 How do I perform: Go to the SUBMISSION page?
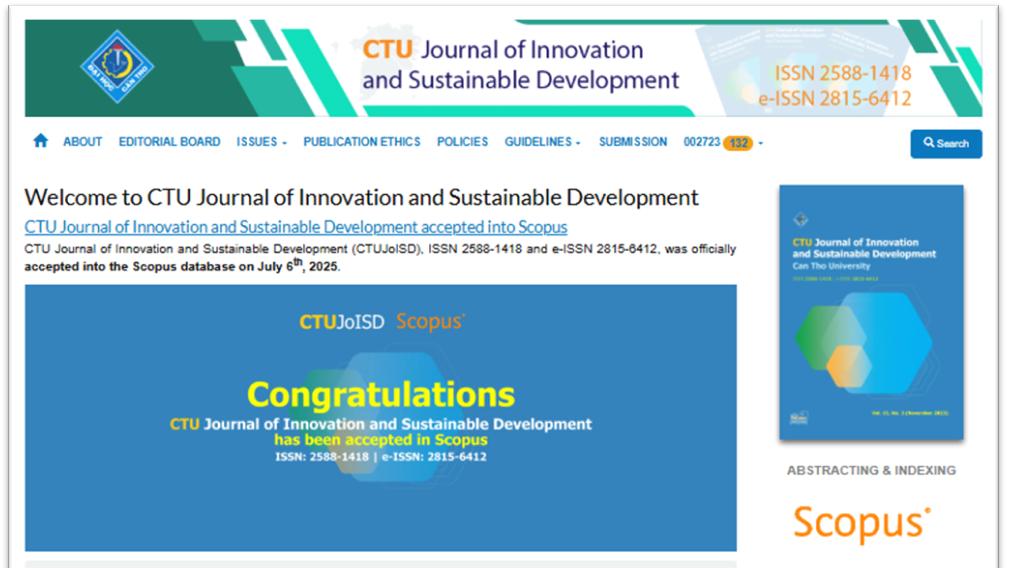click(632, 142)
